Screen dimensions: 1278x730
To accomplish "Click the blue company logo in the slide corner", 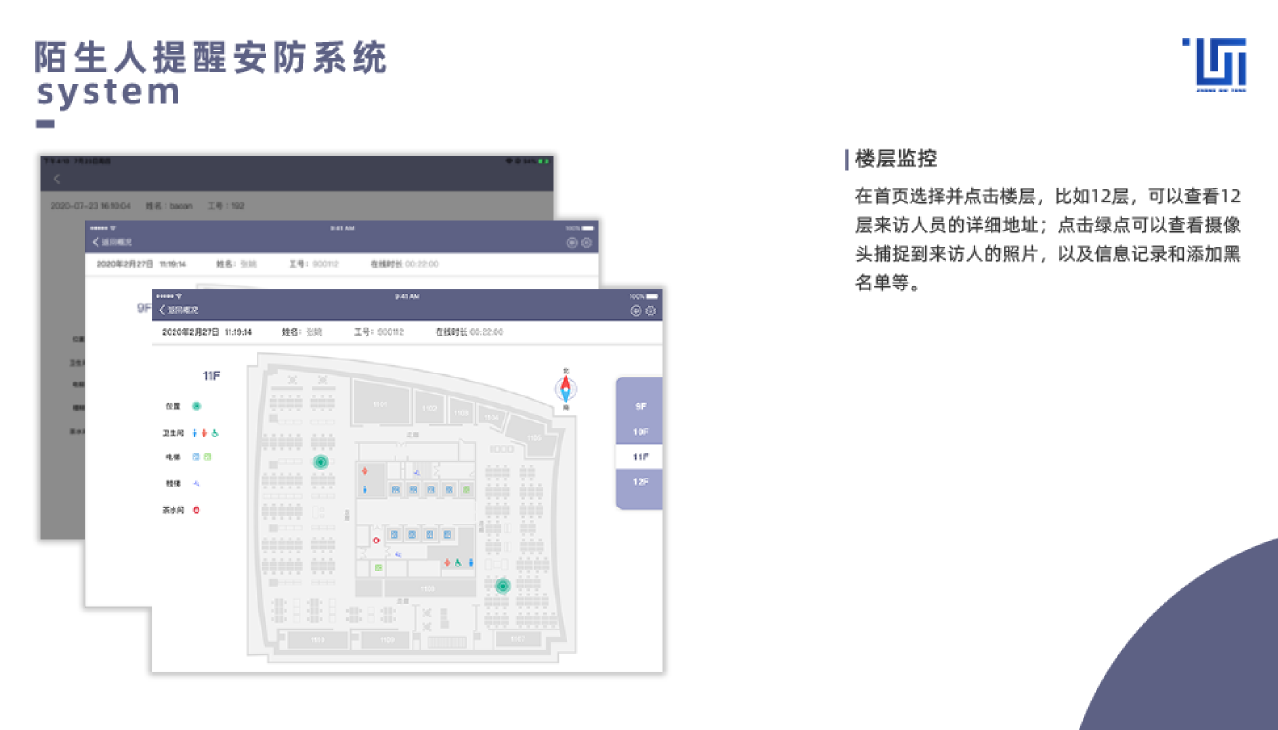I will [x=1214, y=66].
